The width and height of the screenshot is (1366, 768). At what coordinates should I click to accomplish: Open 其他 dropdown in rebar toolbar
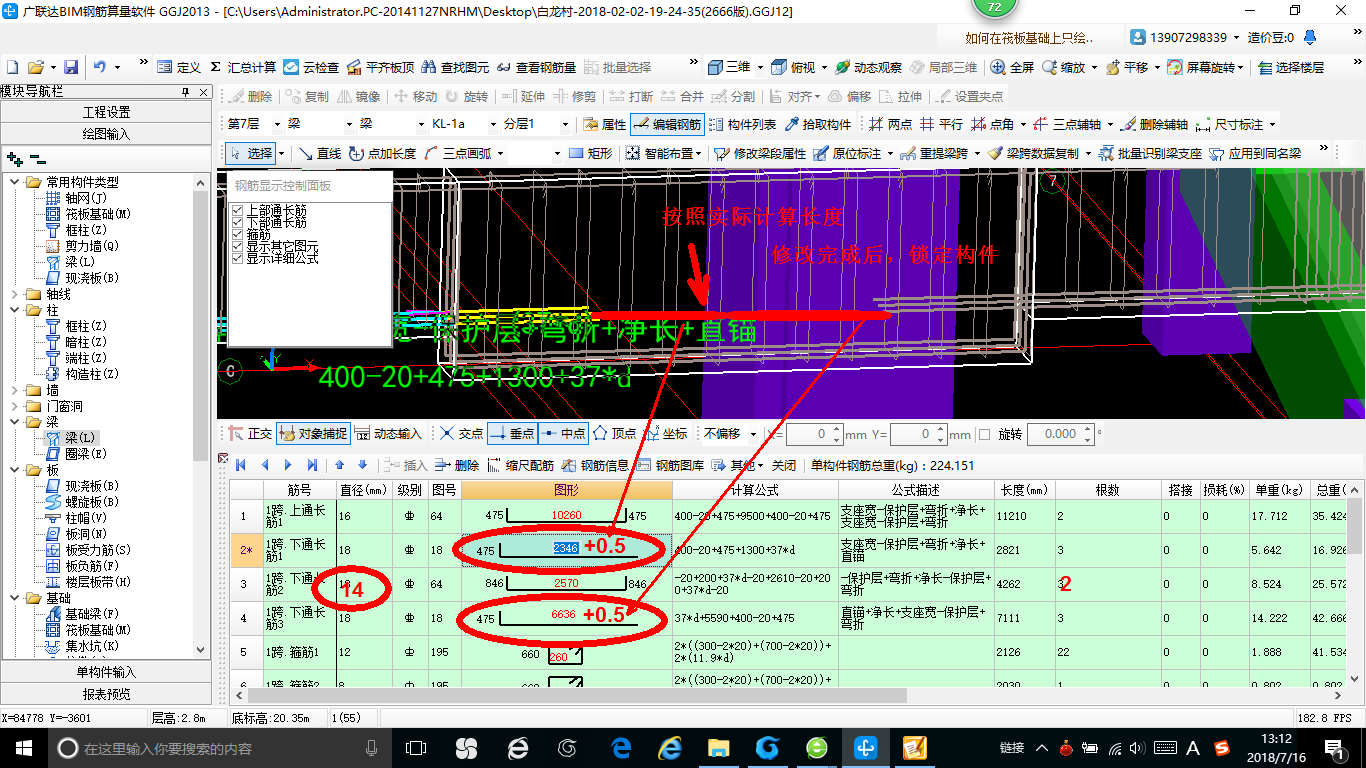(739, 465)
